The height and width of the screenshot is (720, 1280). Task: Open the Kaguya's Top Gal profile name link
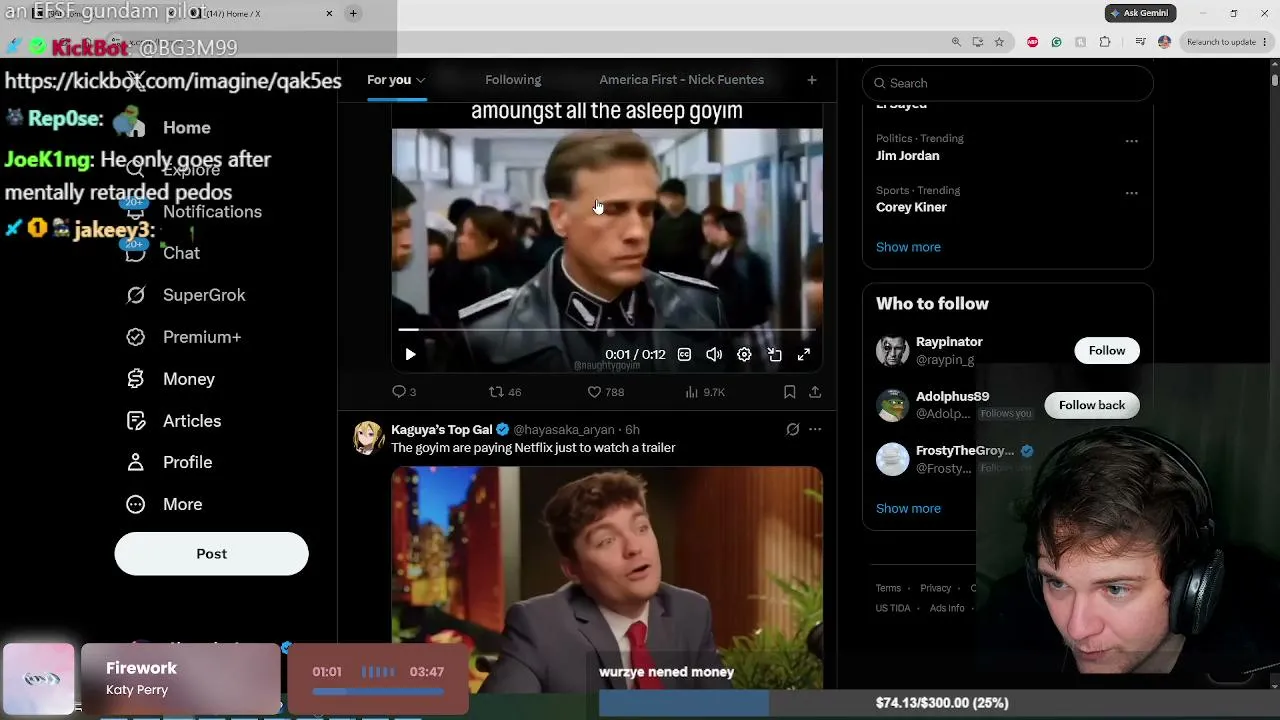pos(442,430)
